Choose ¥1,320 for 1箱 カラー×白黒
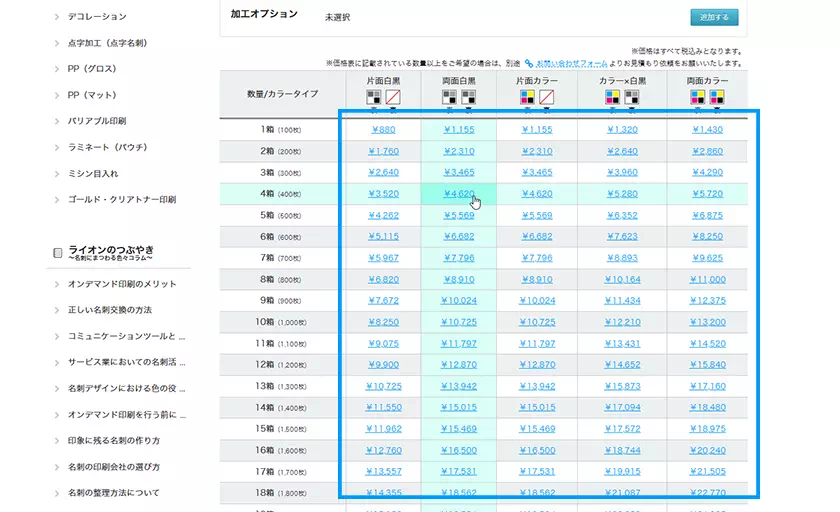 tap(622, 130)
